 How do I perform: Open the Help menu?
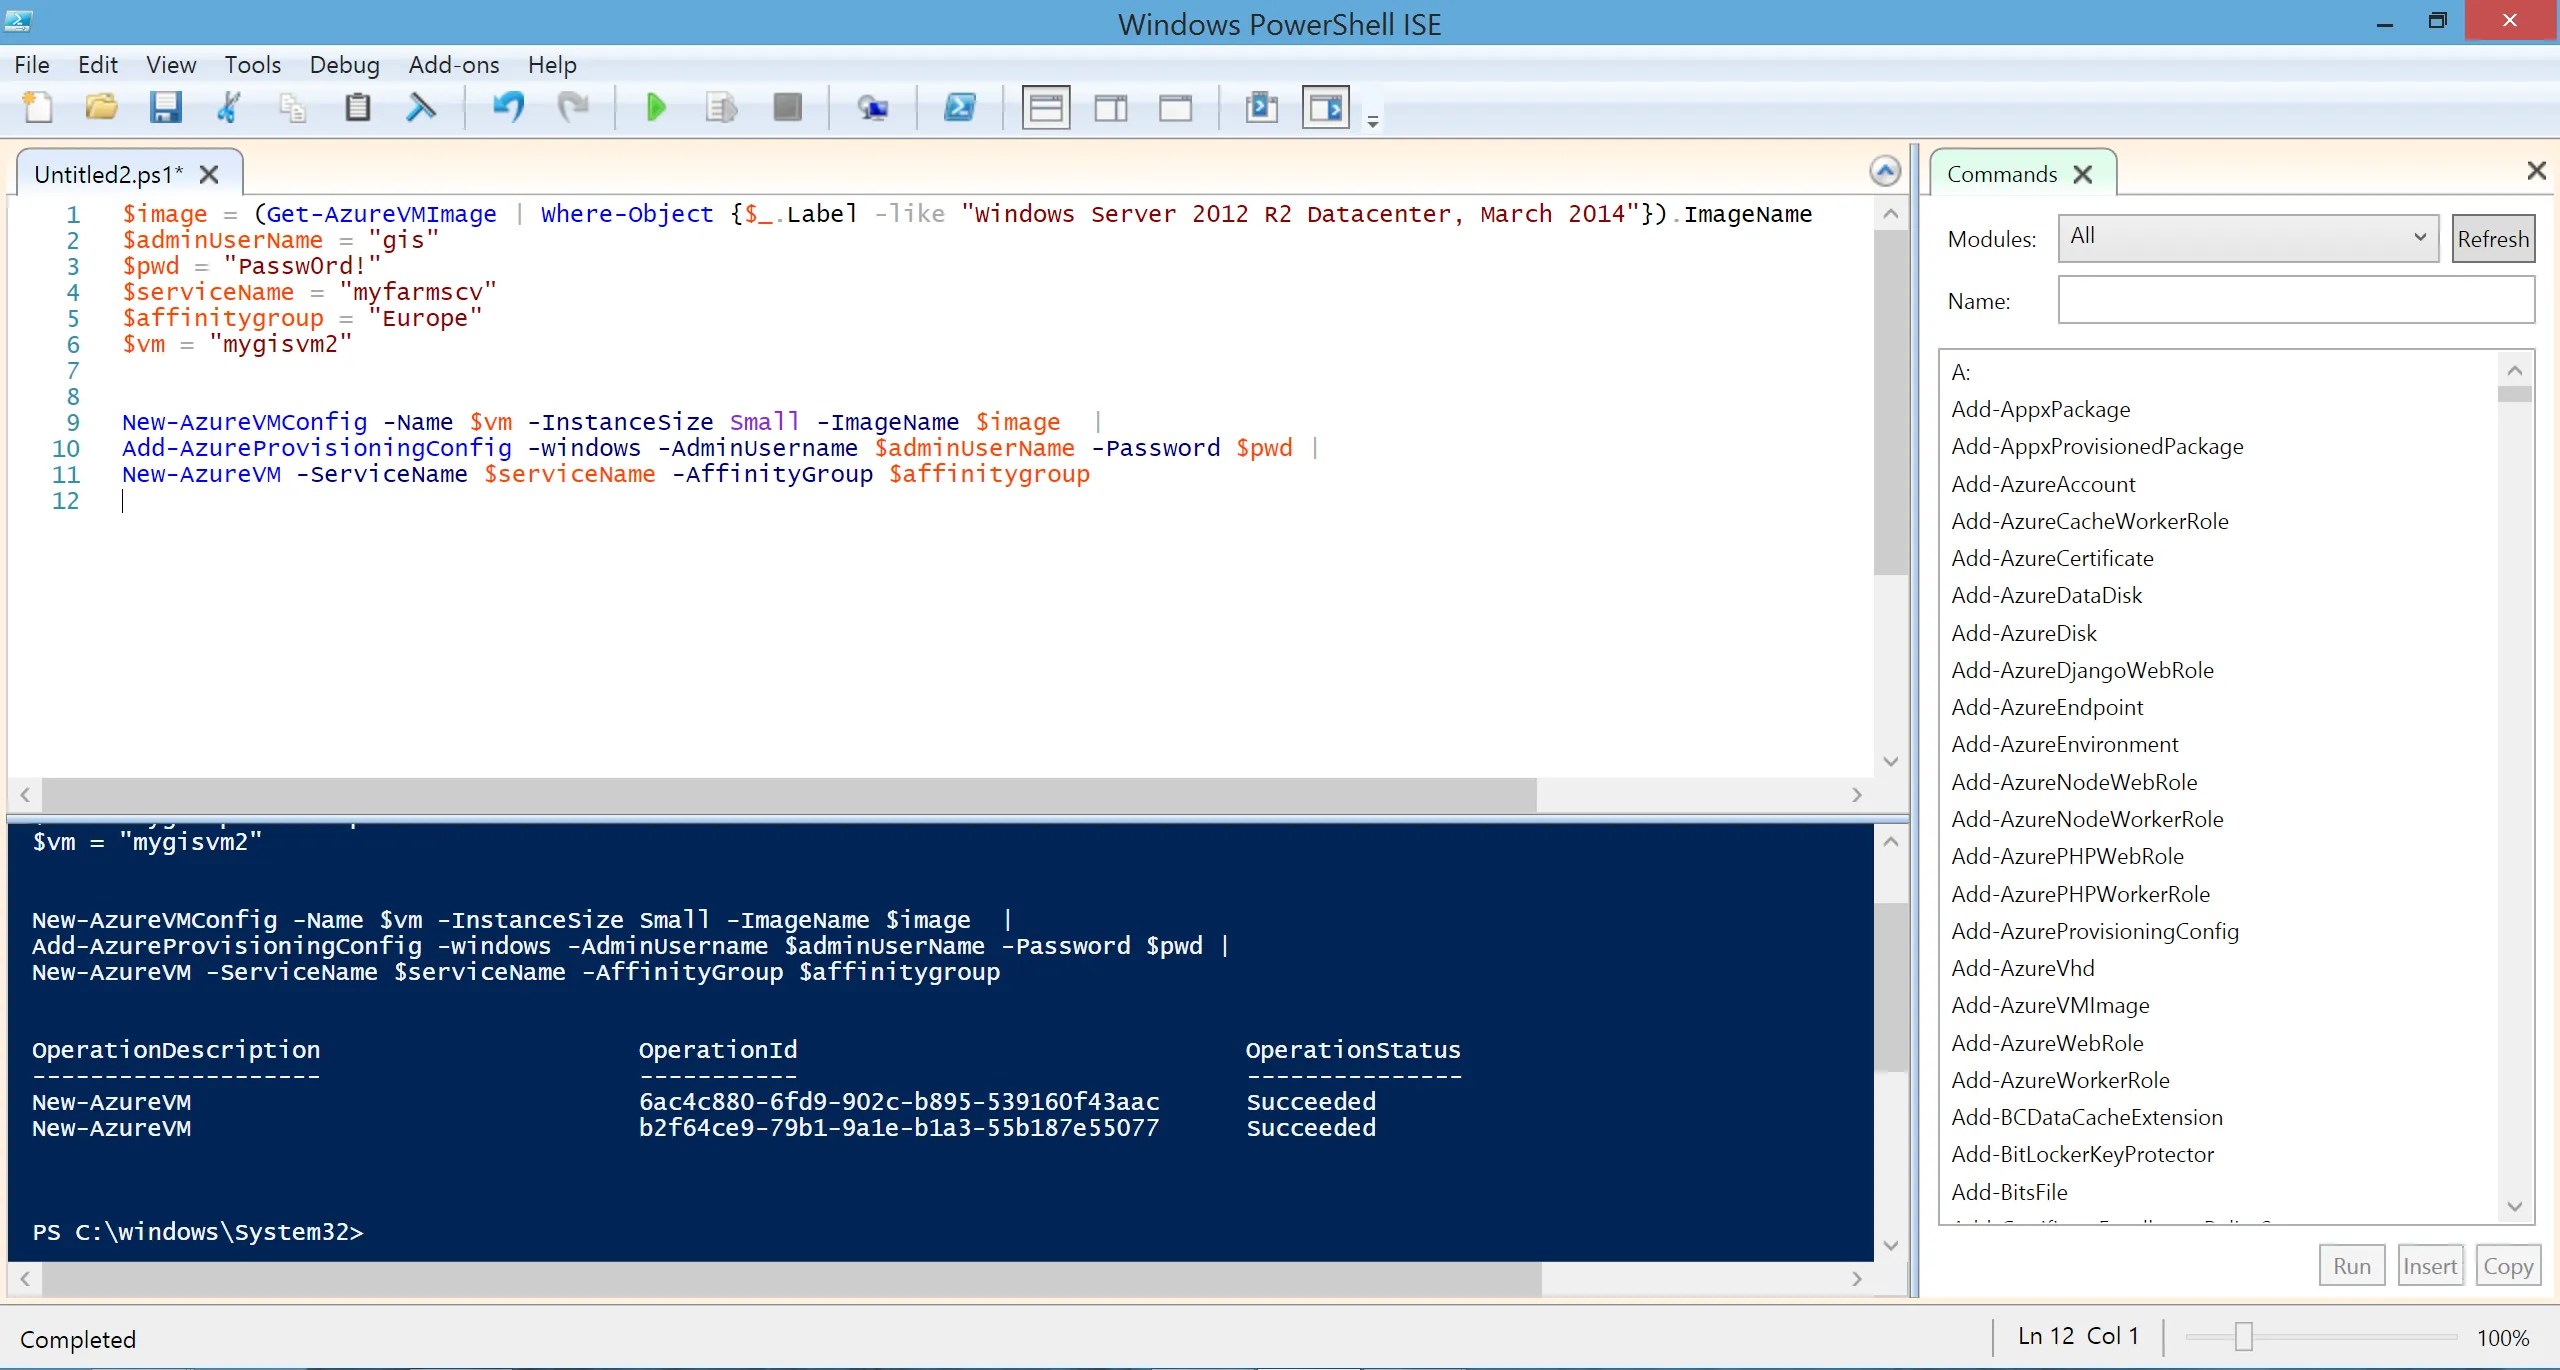coord(552,65)
